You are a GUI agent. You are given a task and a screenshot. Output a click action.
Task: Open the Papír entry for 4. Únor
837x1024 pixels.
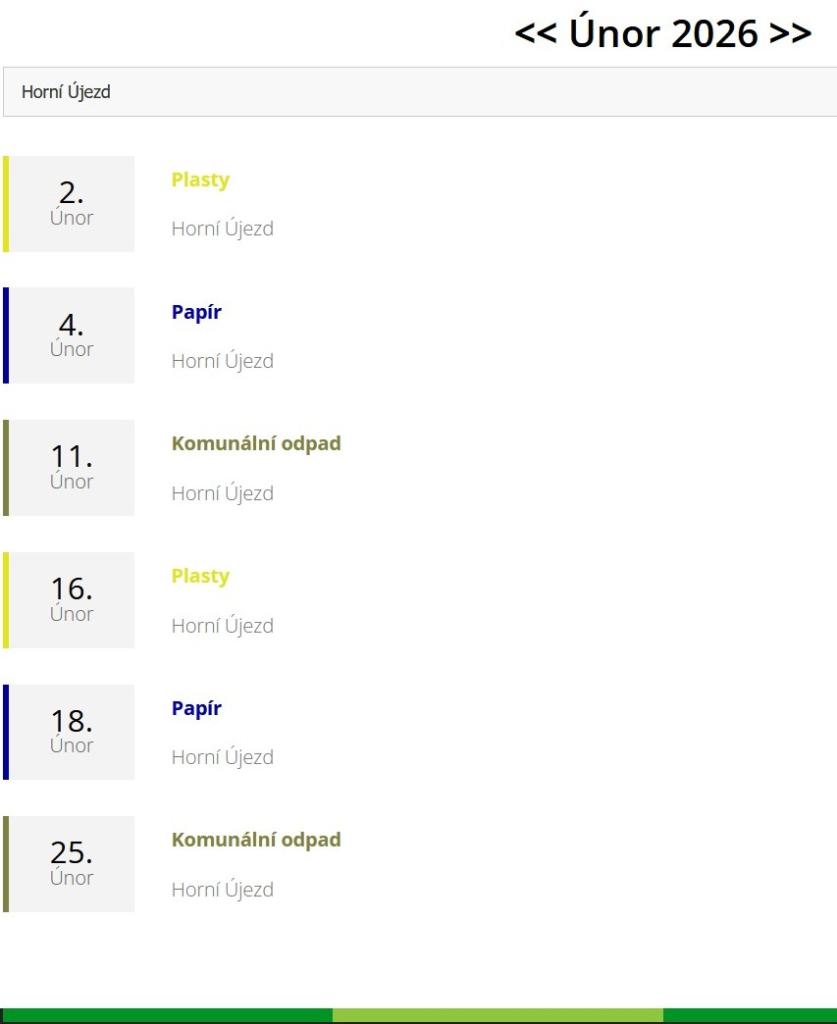click(x=196, y=312)
